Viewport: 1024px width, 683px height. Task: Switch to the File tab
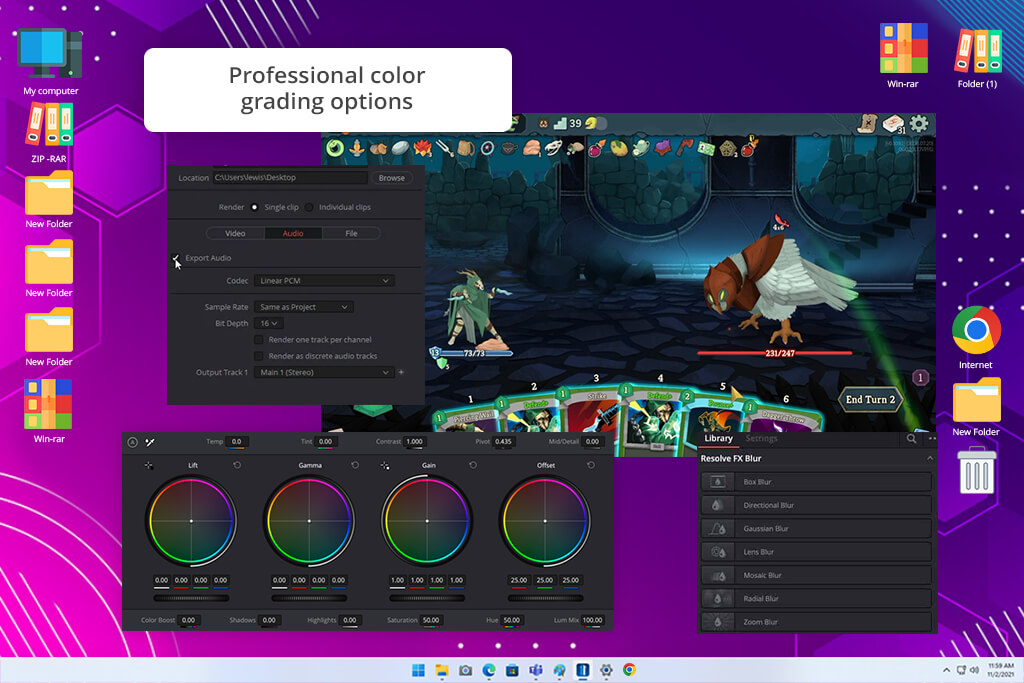(x=351, y=233)
